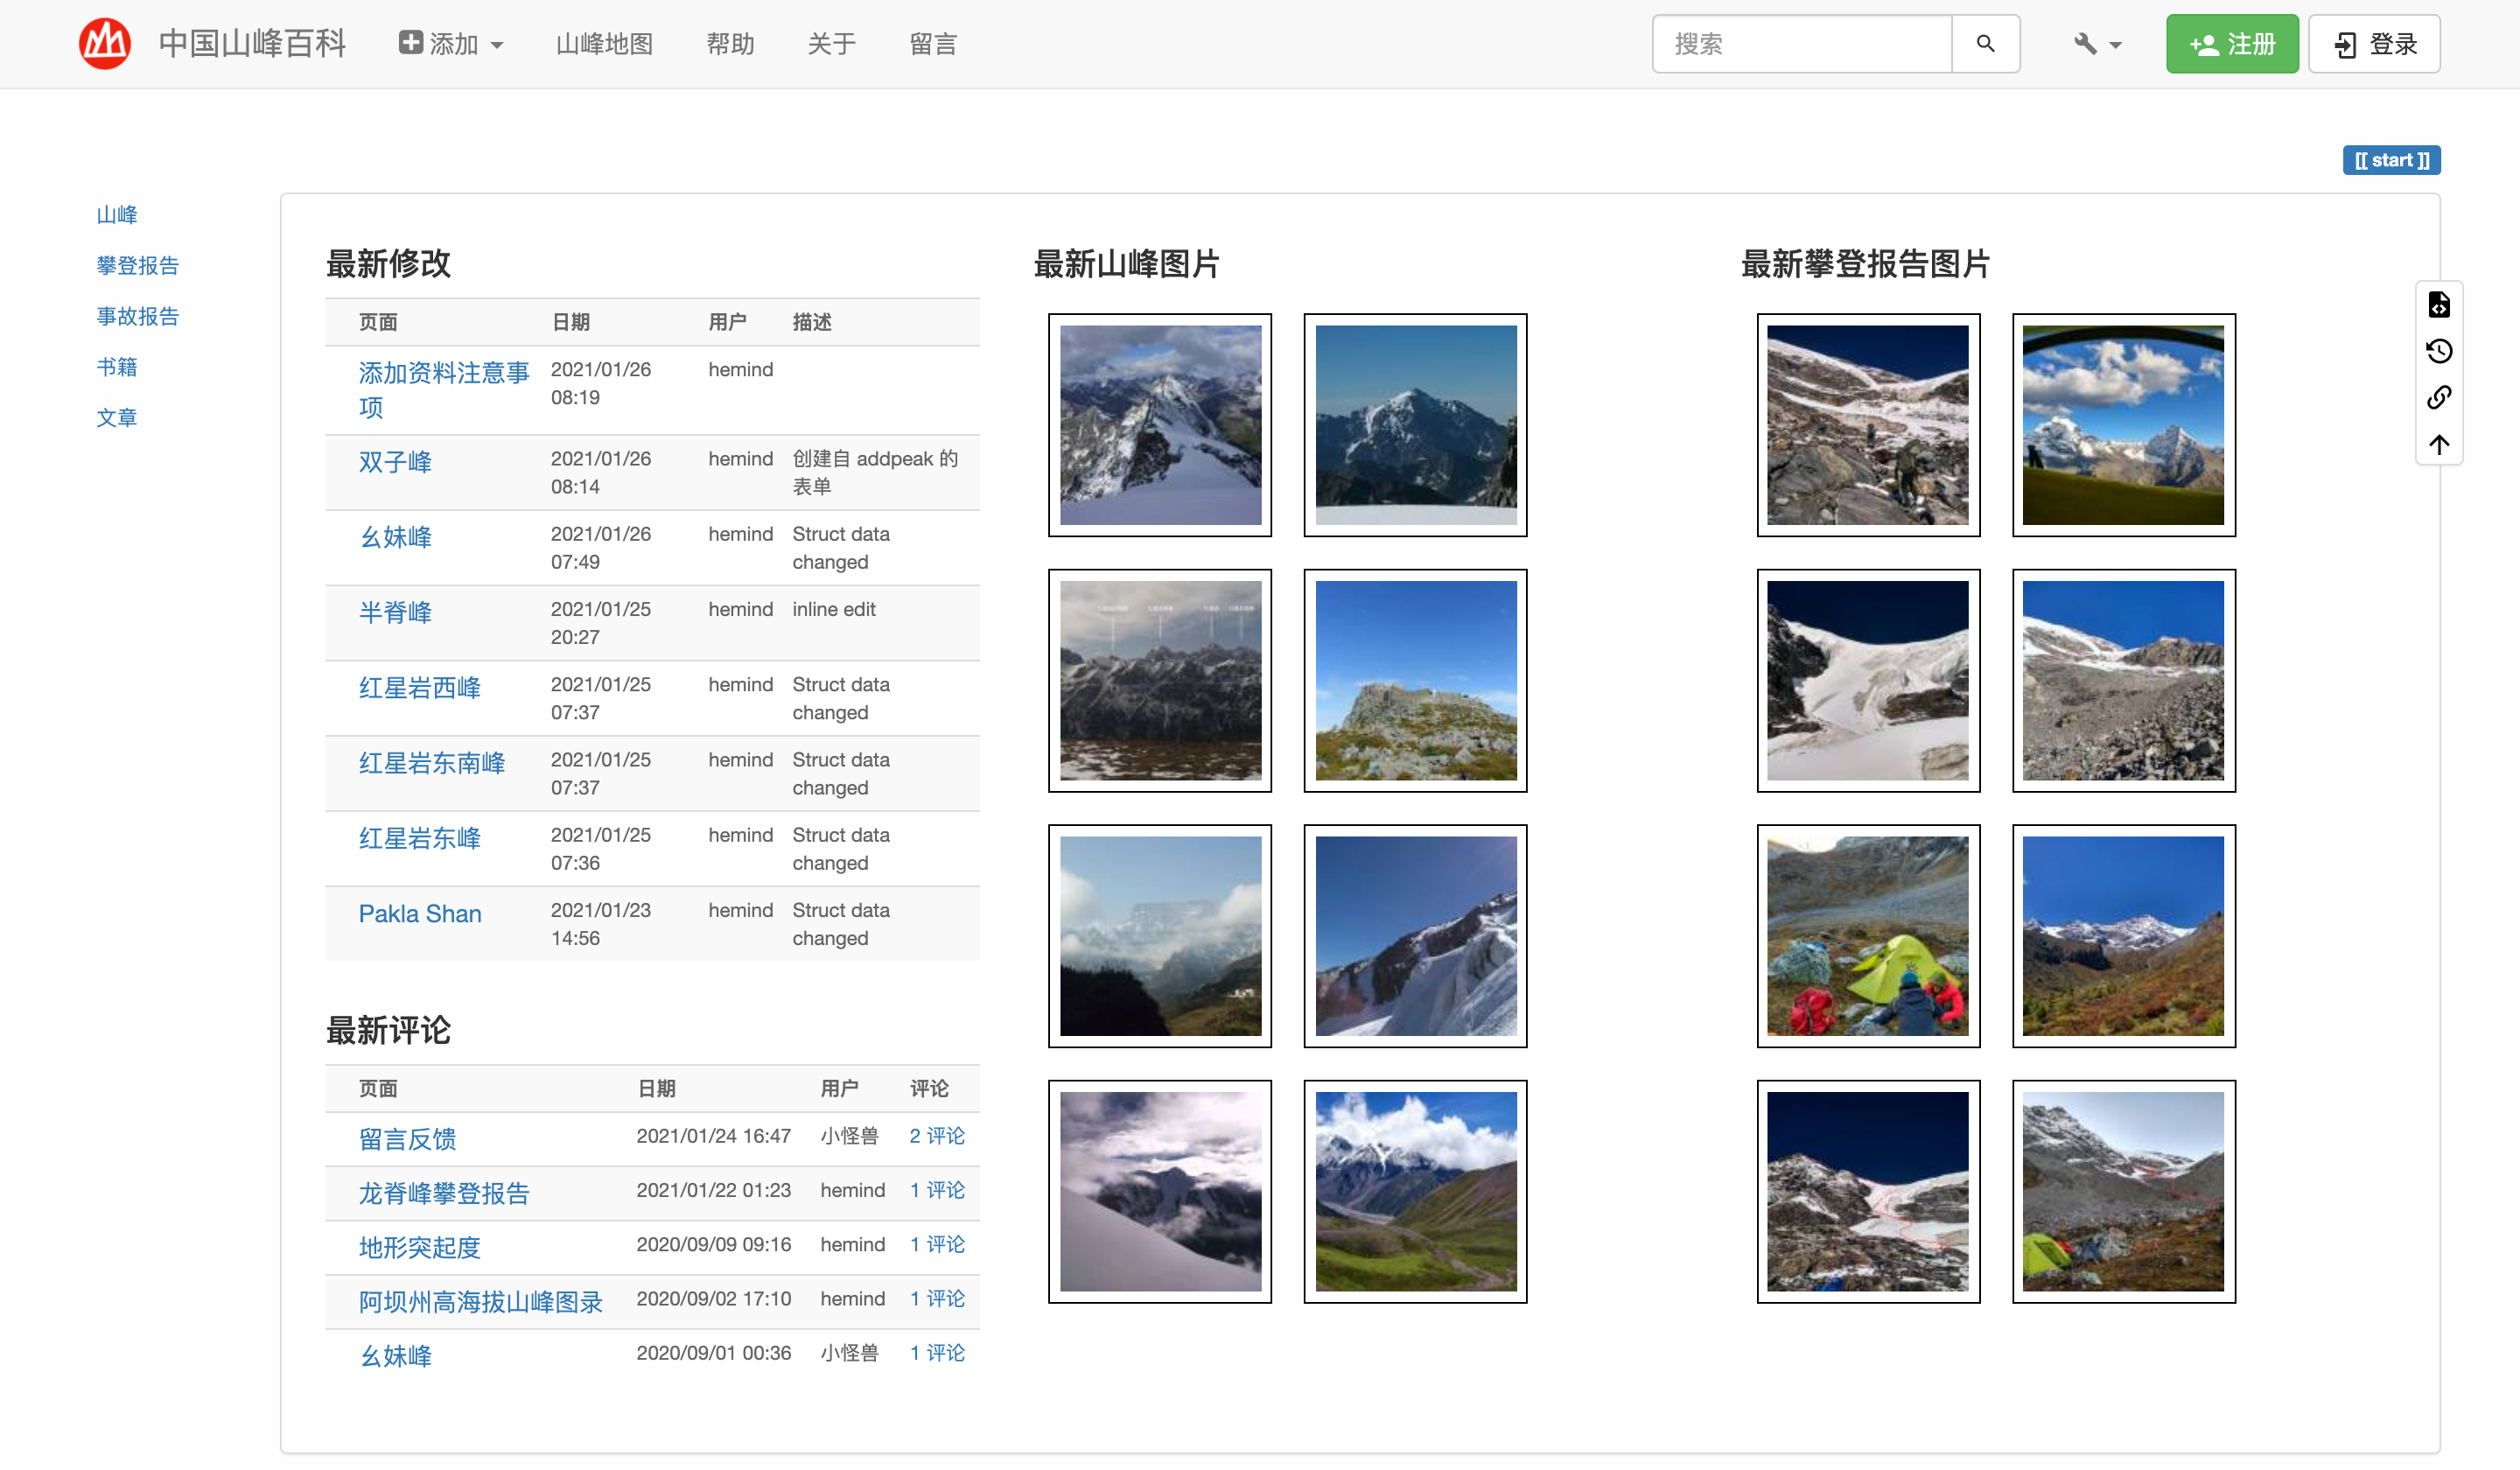Open route-marked rocky basin thumbnail
The image size is (2520, 1470).
click(x=1868, y=1191)
